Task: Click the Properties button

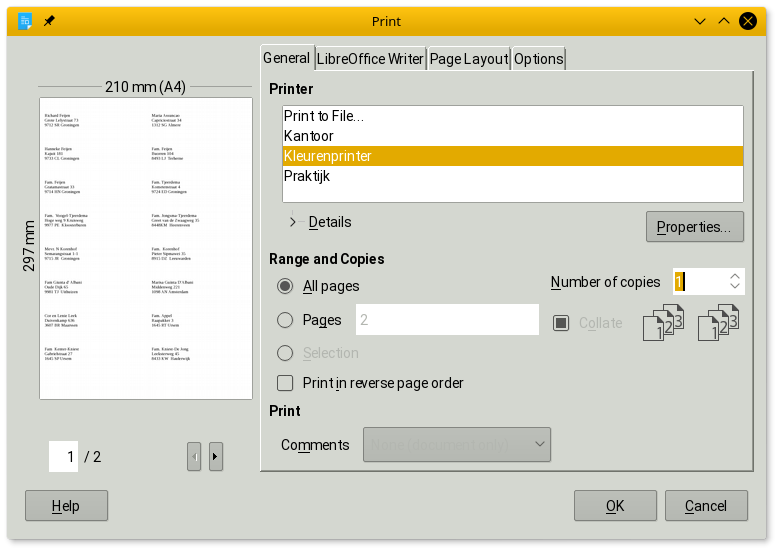Action: pyautogui.click(x=694, y=227)
